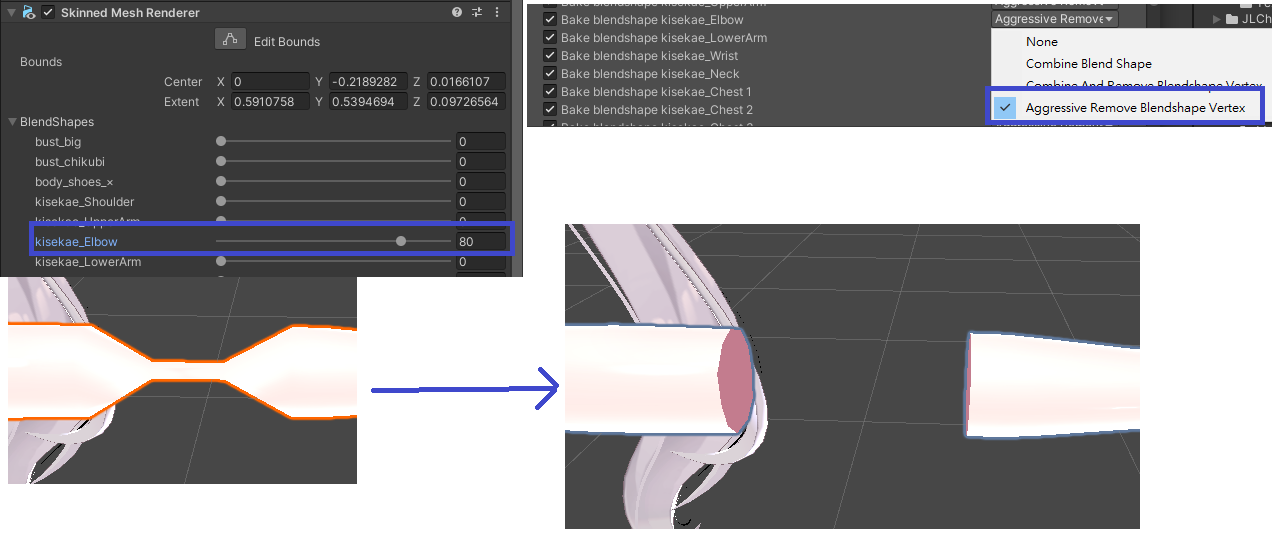The image size is (1272, 537).
Task: Click the body_shoes_× blendshape slider
Action: point(334,182)
